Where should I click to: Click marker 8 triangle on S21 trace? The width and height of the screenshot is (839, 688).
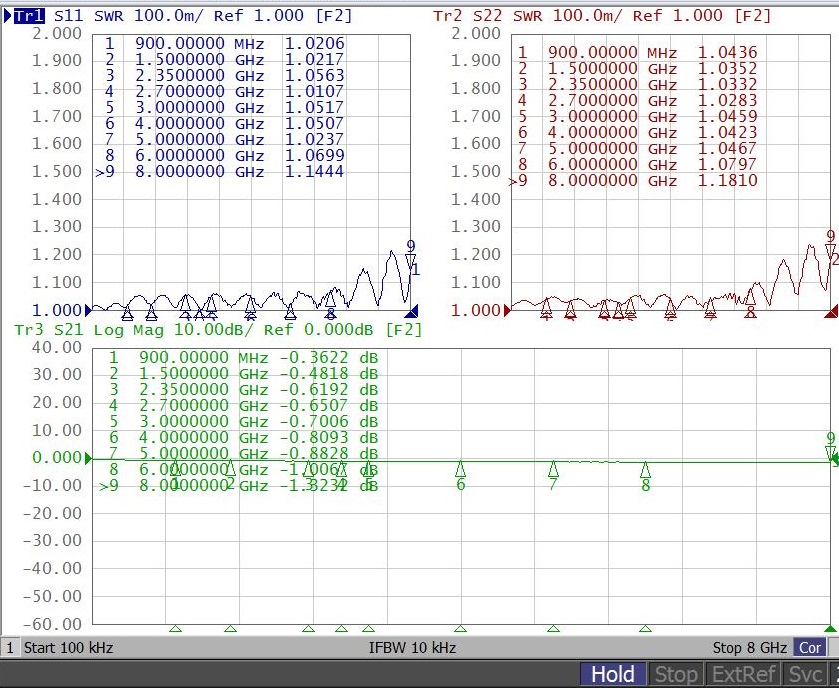pyautogui.click(x=645, y=469)
